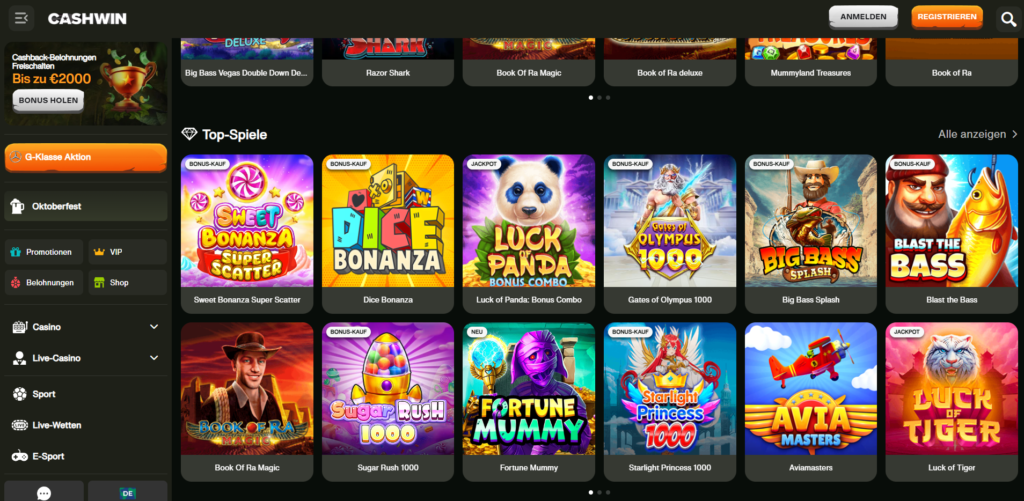Open the DE language selector
This screenshot has height=501, width=1024.
[127, 493]
